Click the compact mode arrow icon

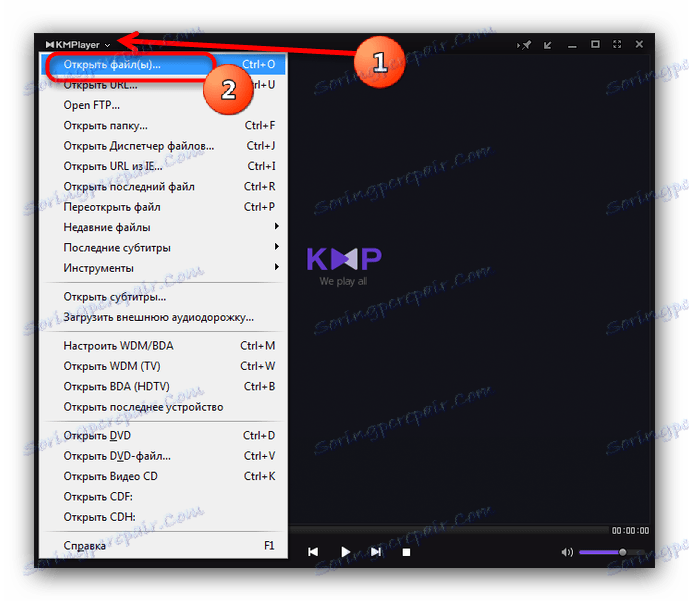tap(548, 45)
